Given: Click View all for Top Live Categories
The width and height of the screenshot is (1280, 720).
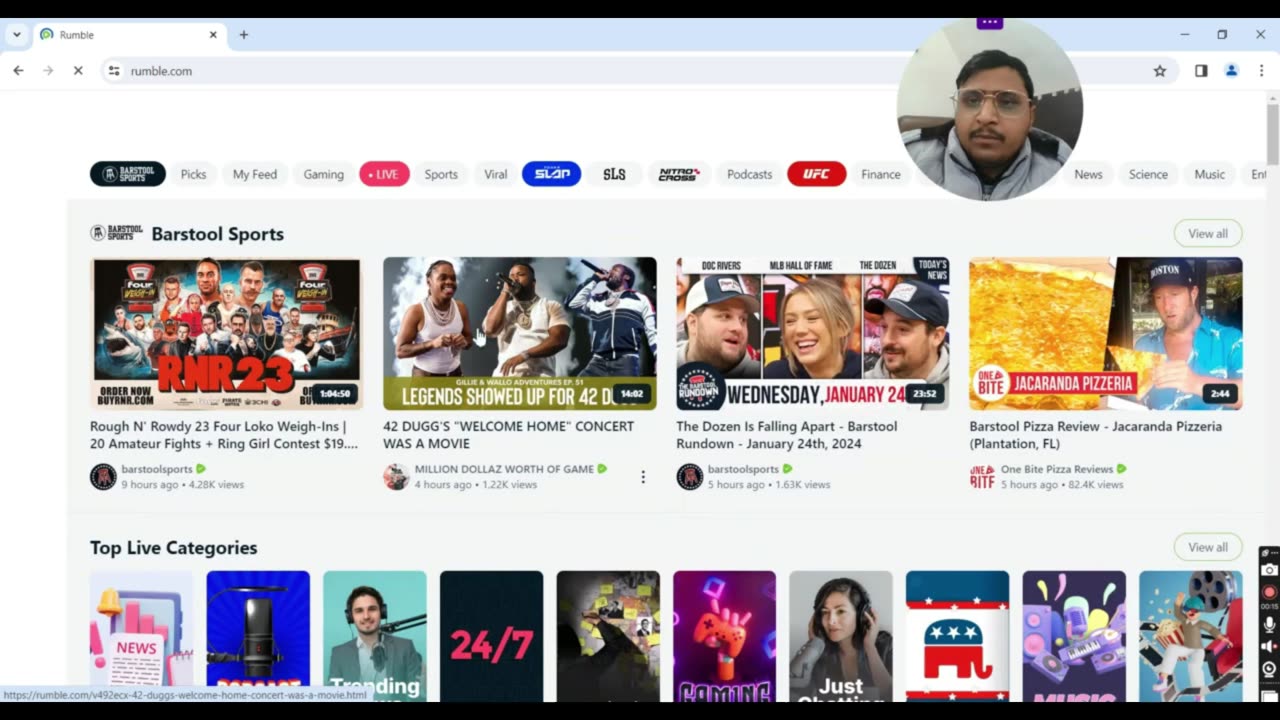Looking at the screenshot, I should (1208, 547).
